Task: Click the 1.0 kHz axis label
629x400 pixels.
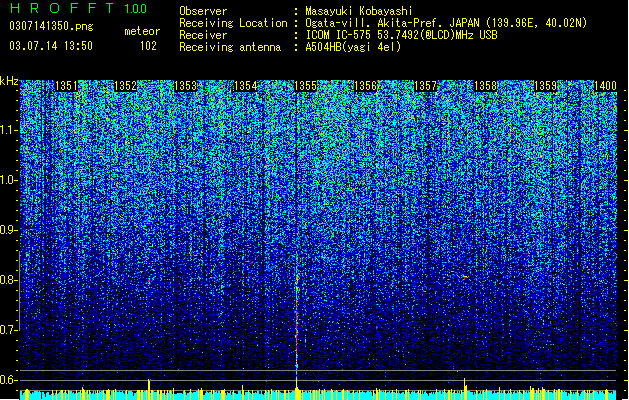Action: (x=9, y=180)
